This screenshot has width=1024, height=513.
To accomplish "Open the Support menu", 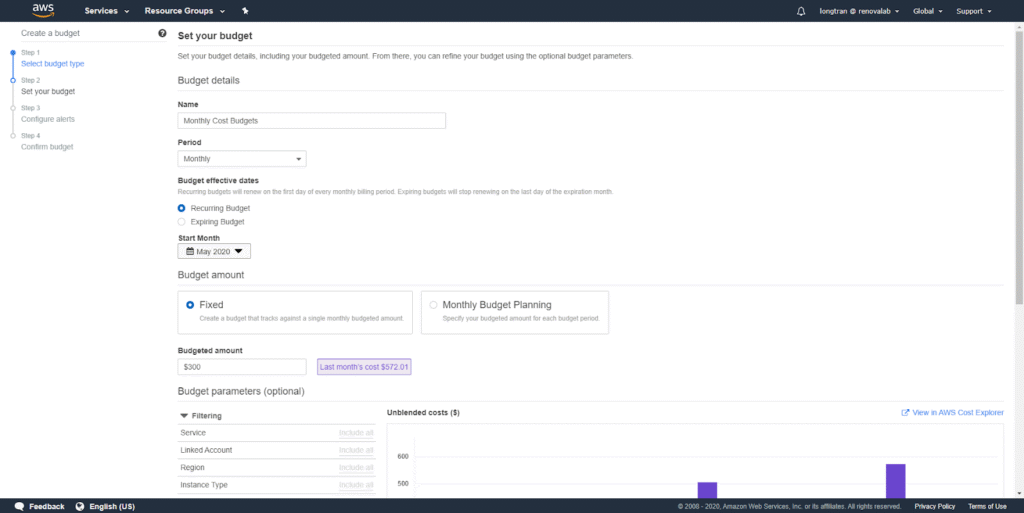I will (x=974, y=11).
